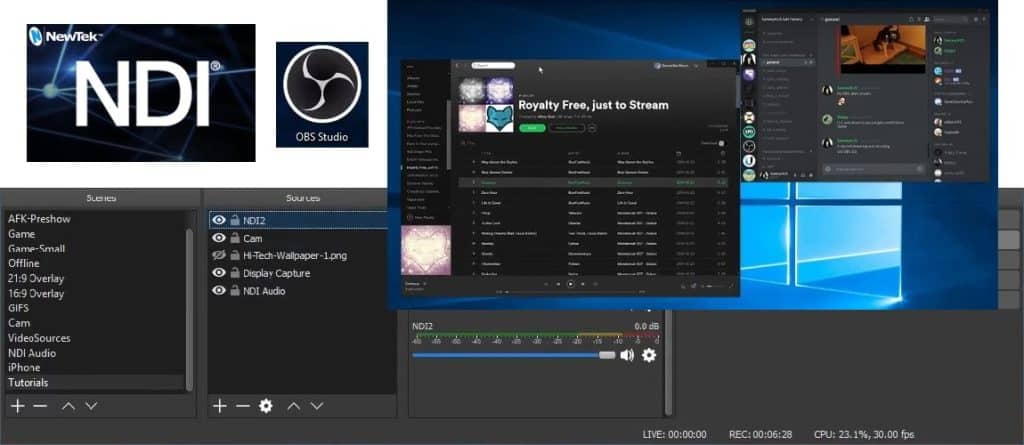Toggle the lock on Display Capture source
Viewport: 1024px width, 445px height.
[234, 272]
